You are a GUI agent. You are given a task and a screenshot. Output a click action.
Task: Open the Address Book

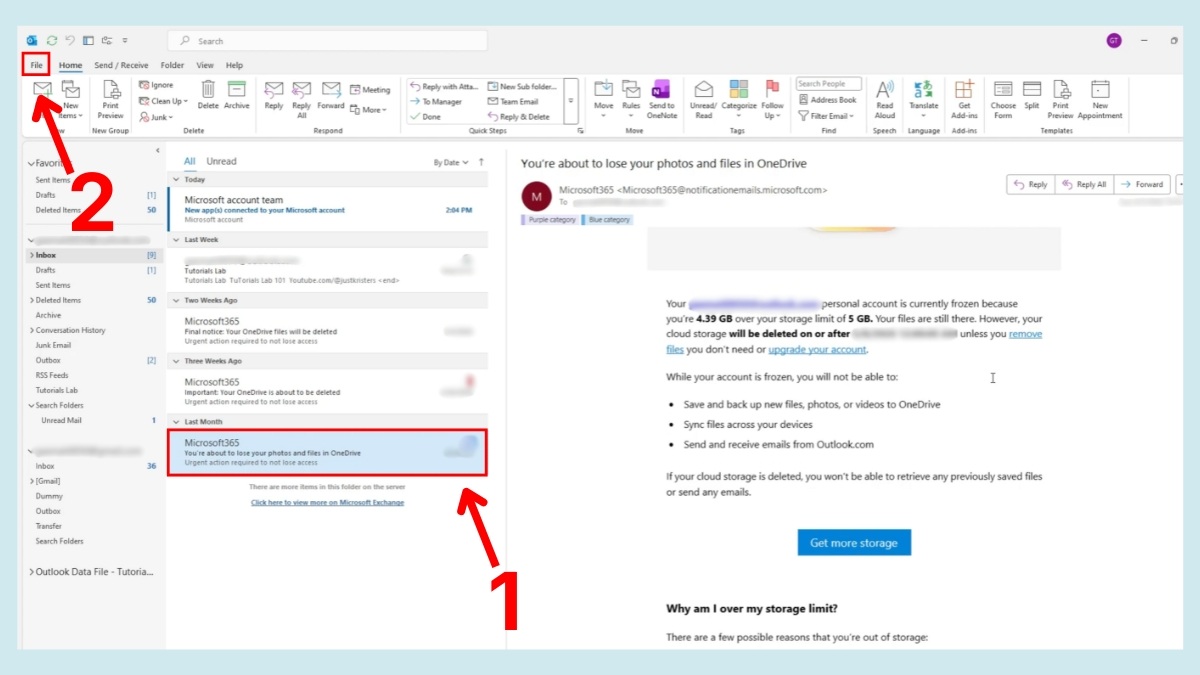click(827, 100)
